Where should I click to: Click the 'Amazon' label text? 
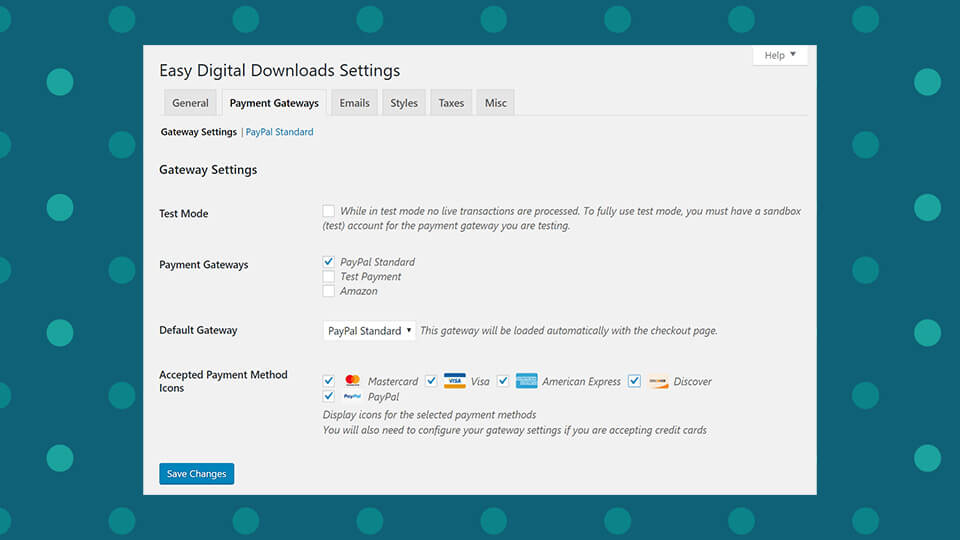(359, 291)
